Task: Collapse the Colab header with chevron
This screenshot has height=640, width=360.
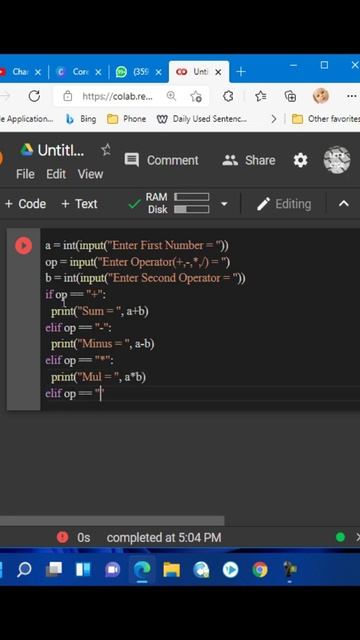Action: [x=344, y=203]
